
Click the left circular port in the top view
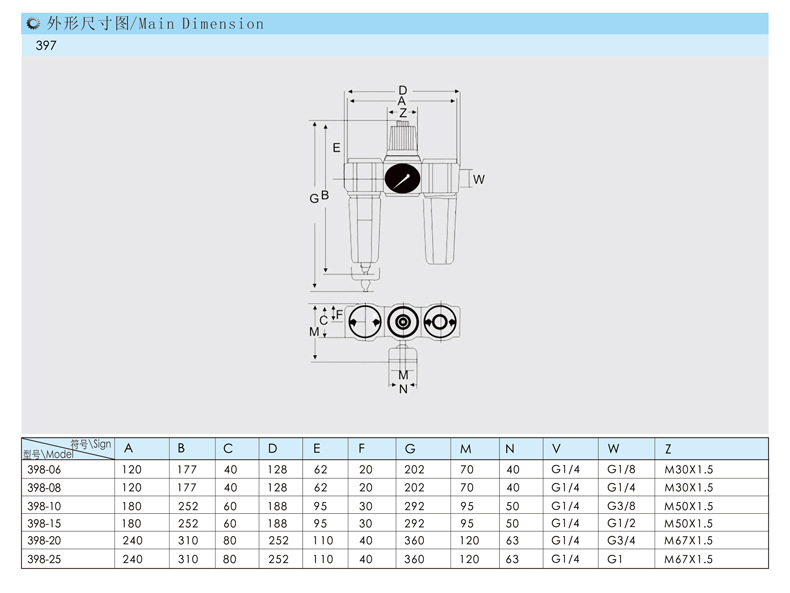click(364, 323)
